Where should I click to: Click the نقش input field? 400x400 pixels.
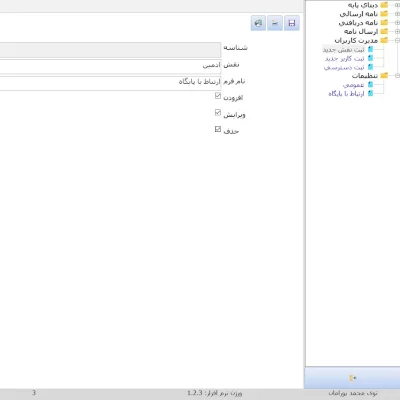tap(110, 66)
